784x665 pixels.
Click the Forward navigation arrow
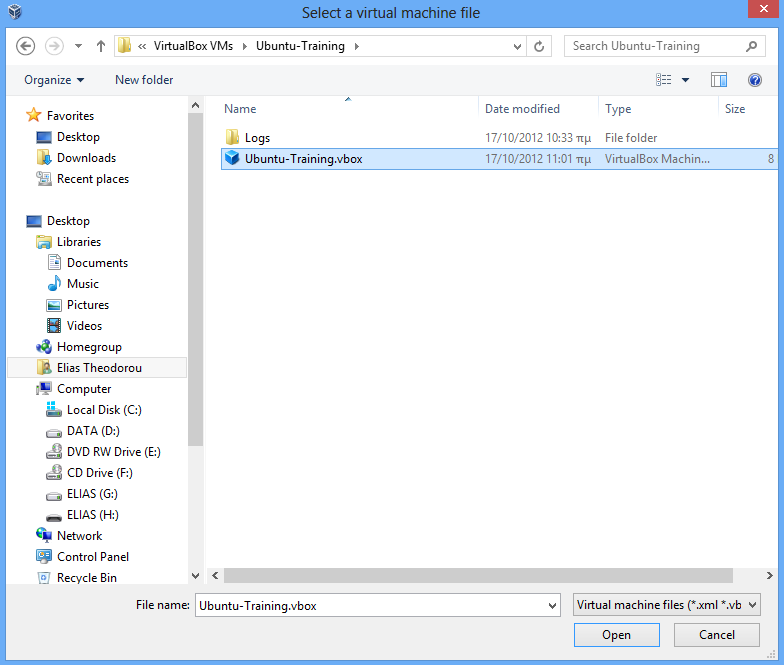(54, 46)
